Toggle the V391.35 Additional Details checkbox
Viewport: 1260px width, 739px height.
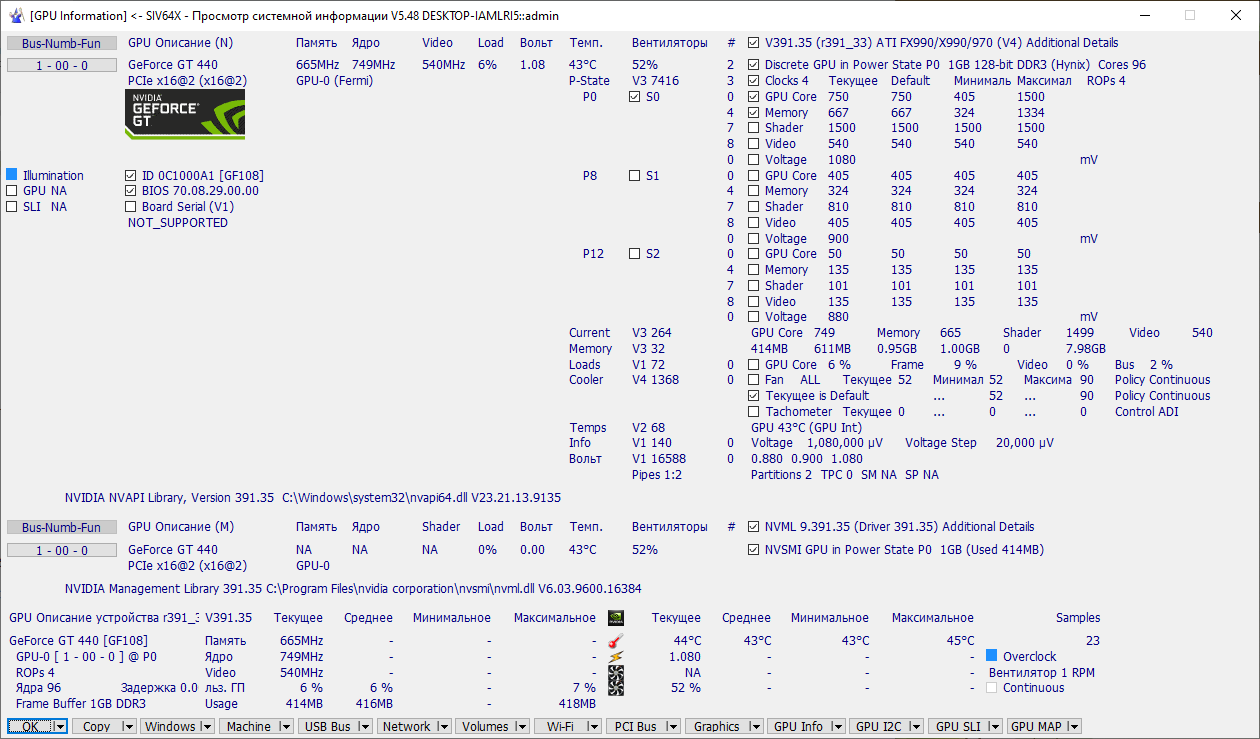click(754, 43)
